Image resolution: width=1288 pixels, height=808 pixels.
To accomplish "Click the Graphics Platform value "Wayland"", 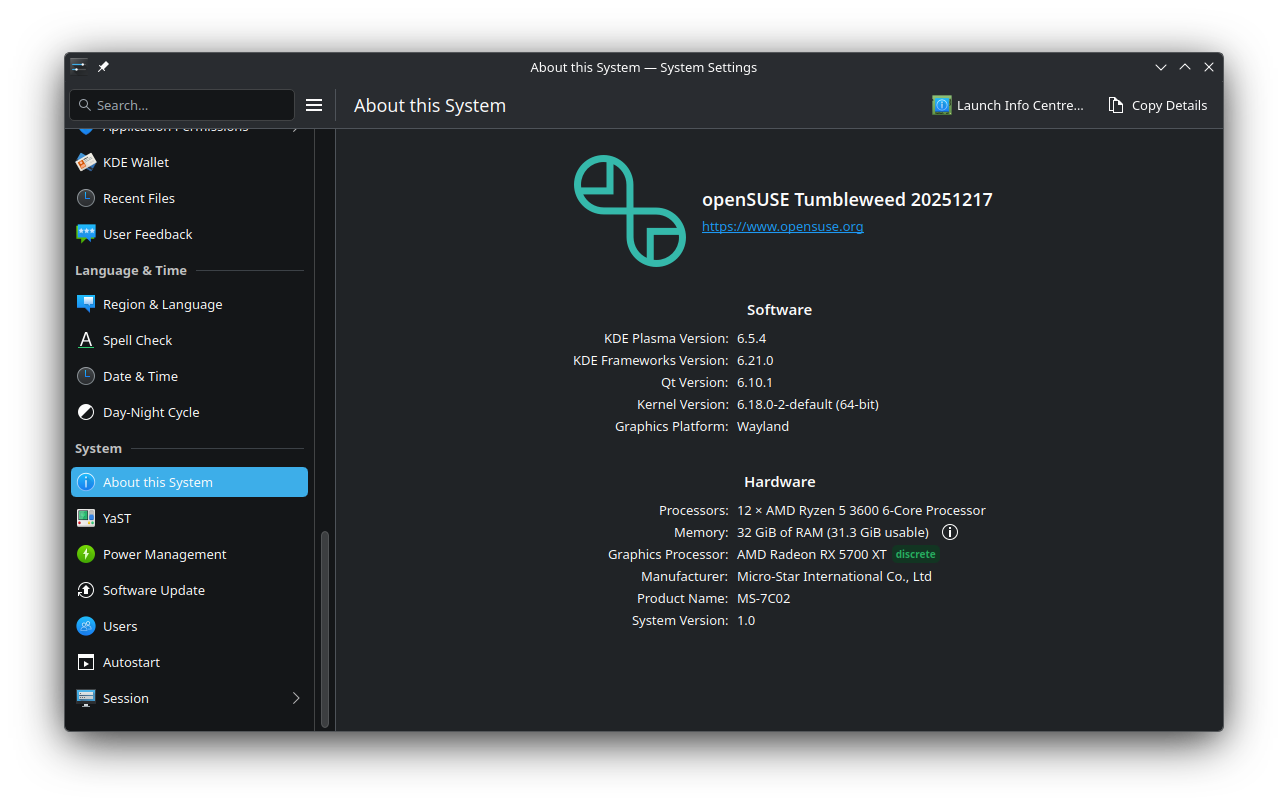I will [763, 426].
